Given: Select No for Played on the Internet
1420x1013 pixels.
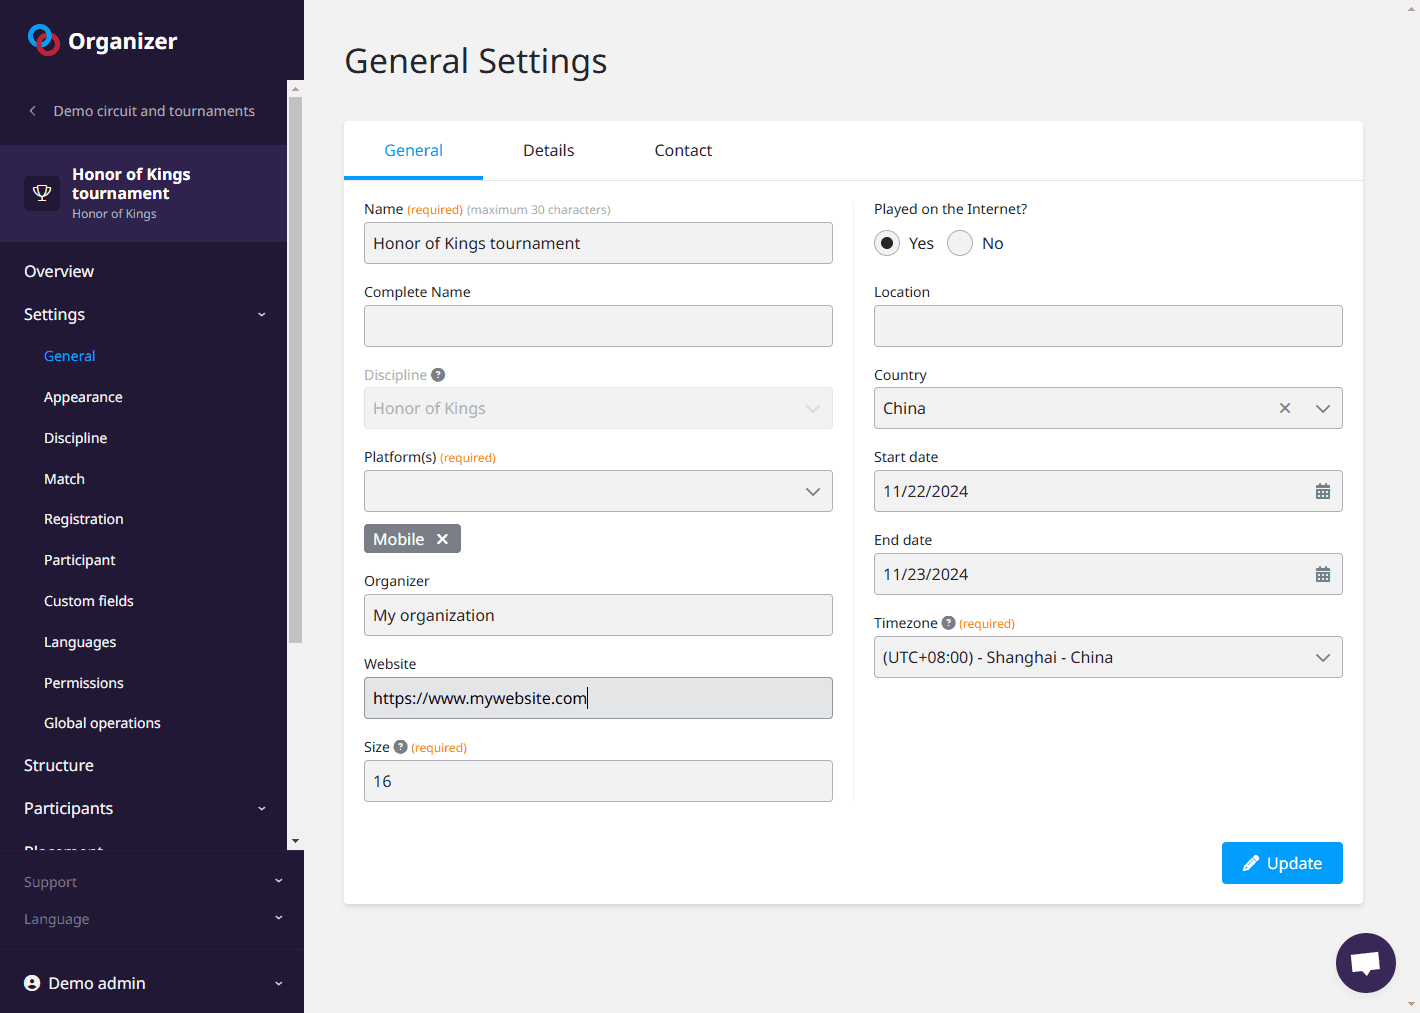Looking at the screenshot, I should [x=960, y=243].
